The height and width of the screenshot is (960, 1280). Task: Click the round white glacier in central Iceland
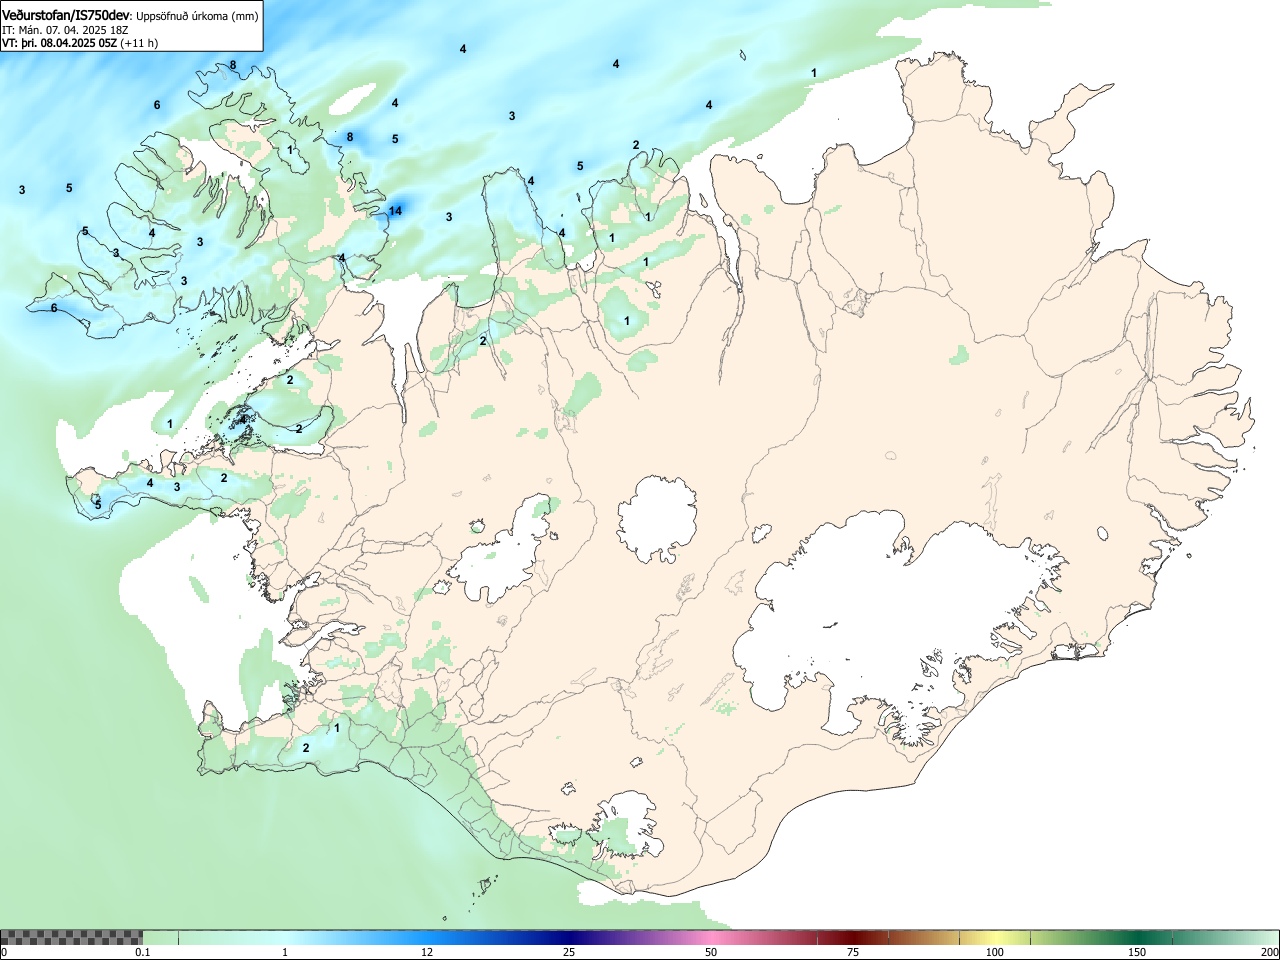pyautogui.click(x=657, y=518)
